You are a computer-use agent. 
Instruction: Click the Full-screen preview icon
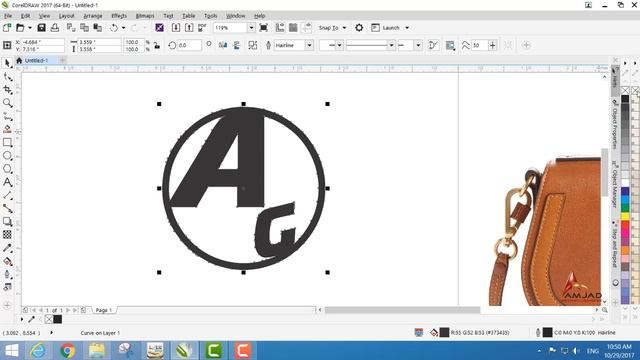264,28
